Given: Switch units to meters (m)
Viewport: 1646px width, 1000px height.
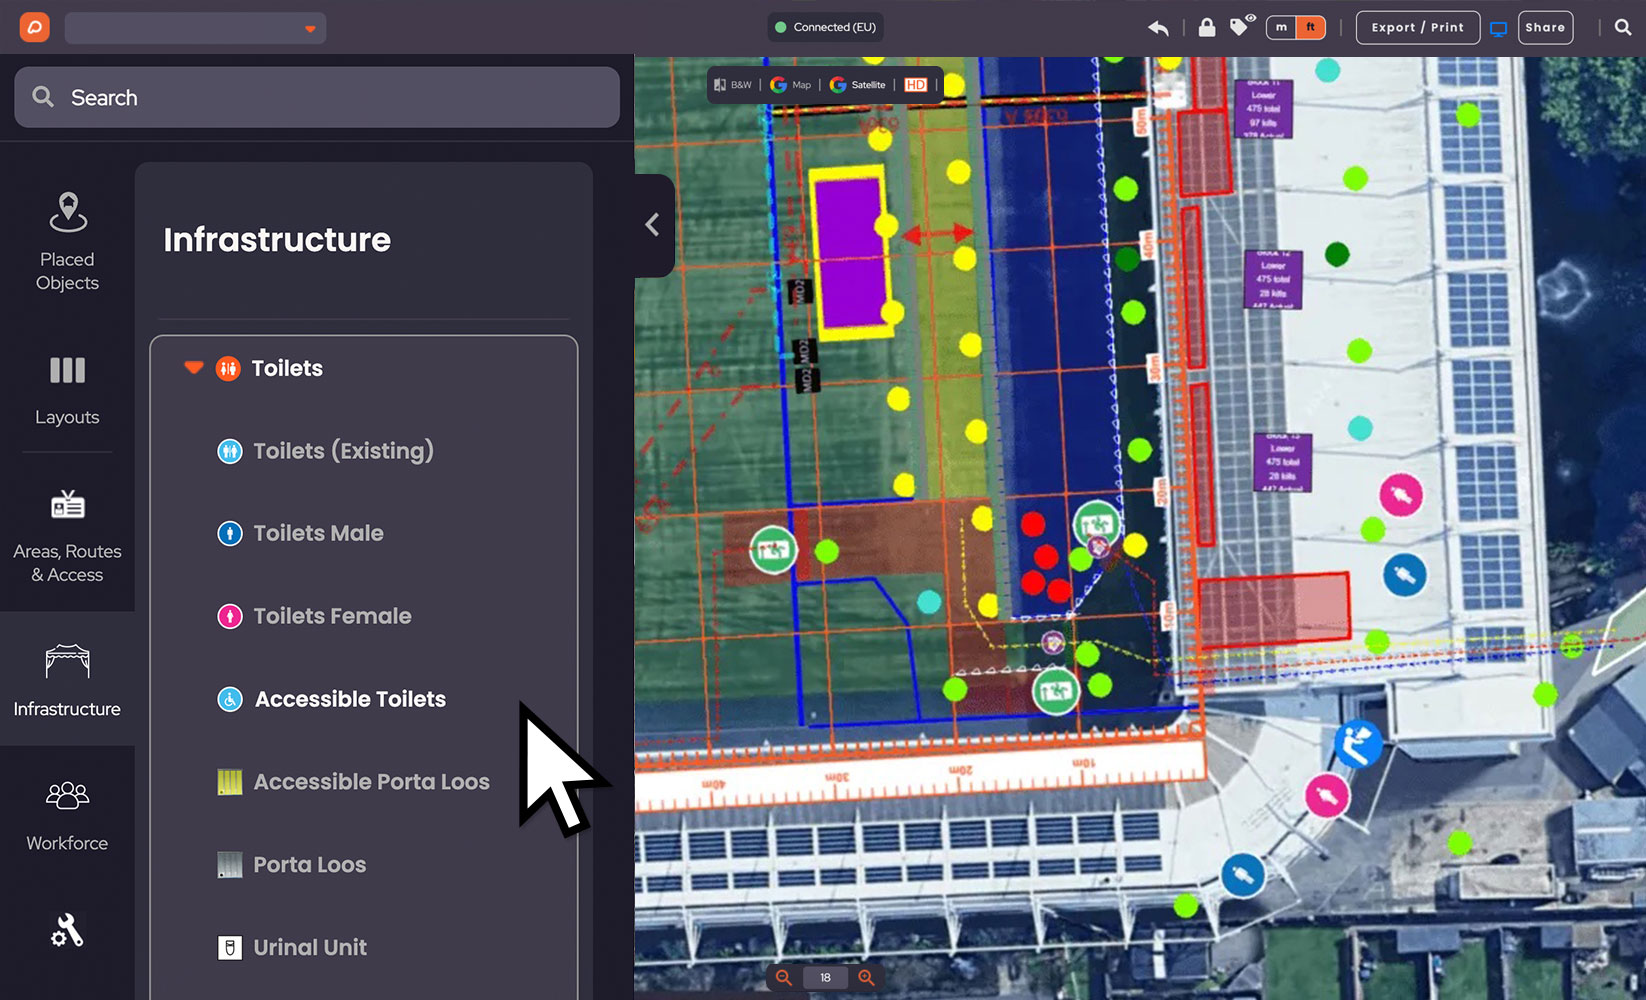Looking at the screenshot, I should pyautogui.click(x=1281, y=27).
